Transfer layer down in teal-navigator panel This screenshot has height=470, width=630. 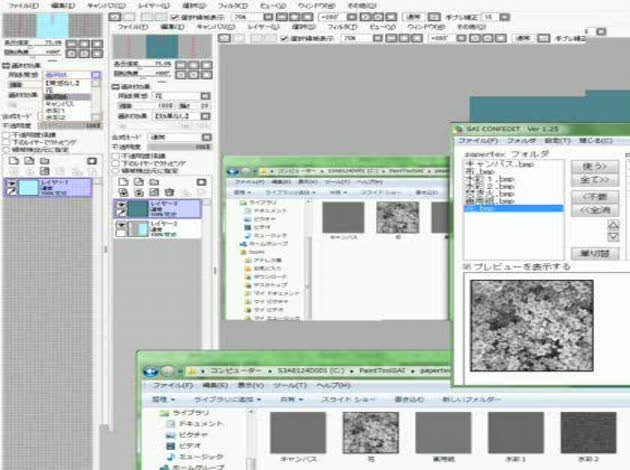coord(123,192)
